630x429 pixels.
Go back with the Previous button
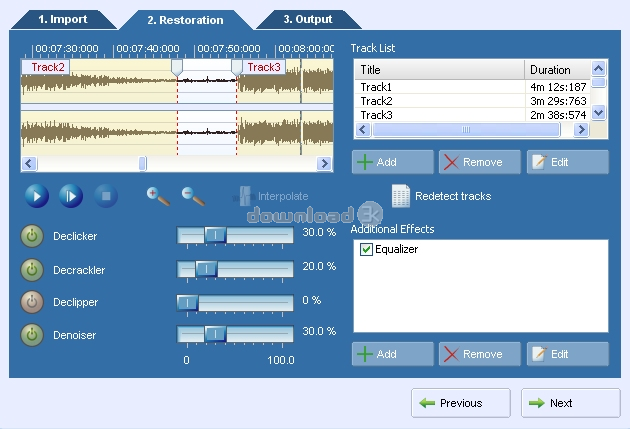point(461,403)
